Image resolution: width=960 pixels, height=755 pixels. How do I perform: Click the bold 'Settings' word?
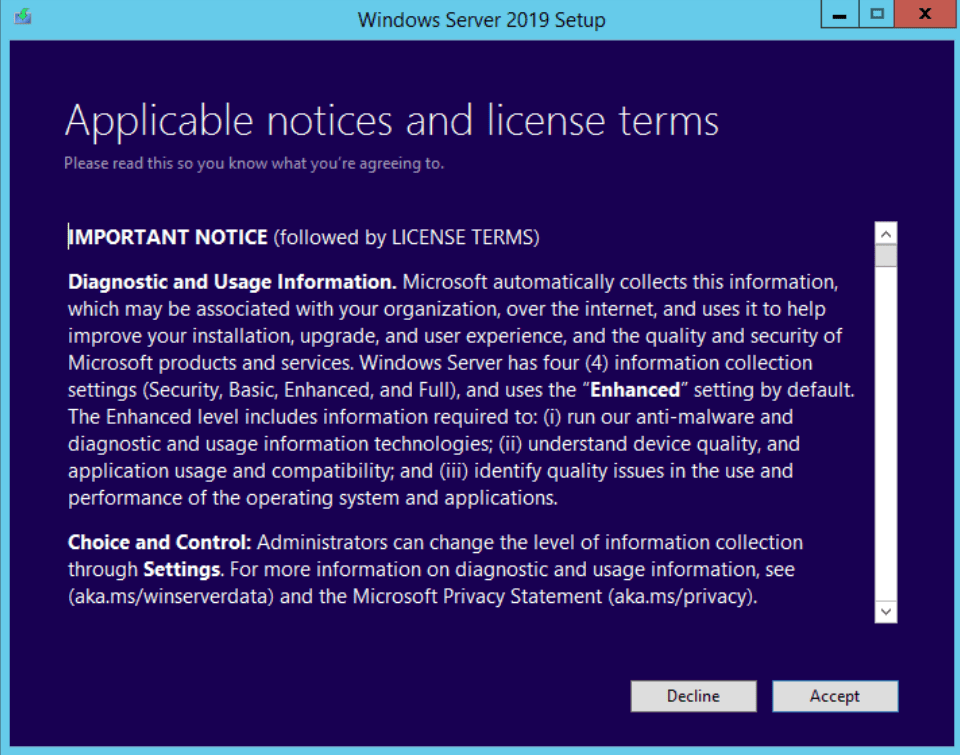[x=181, y=570]
